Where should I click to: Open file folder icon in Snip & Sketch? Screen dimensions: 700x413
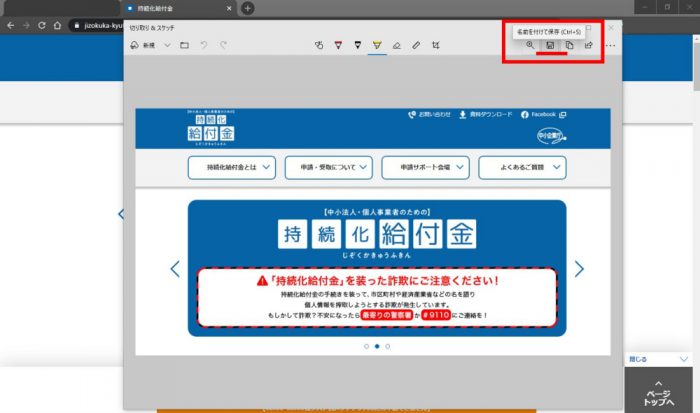[184, 45]
